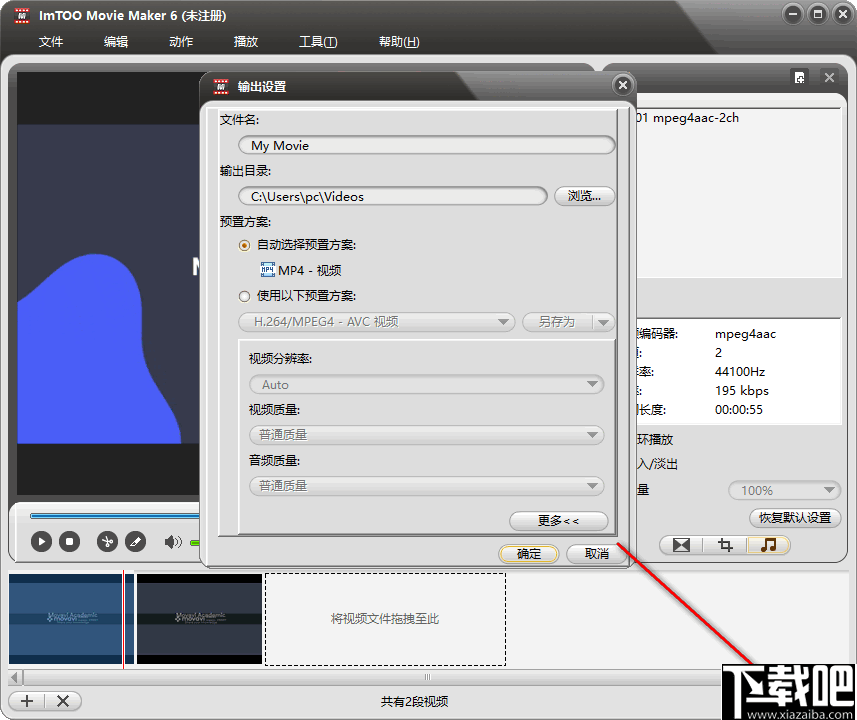Select the scissors clip-split tool

[106, 541]
